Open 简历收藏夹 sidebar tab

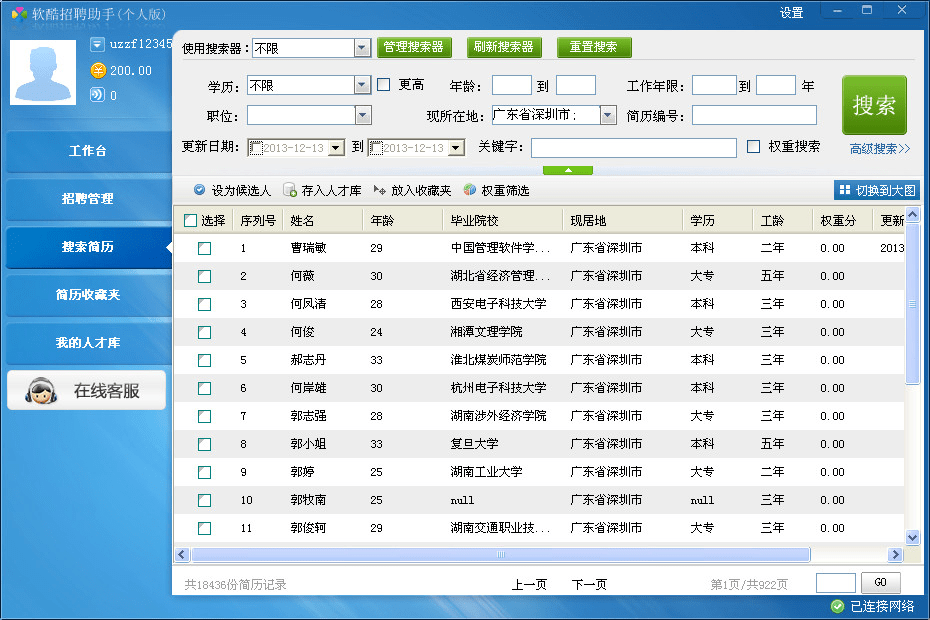pos(87,295)
